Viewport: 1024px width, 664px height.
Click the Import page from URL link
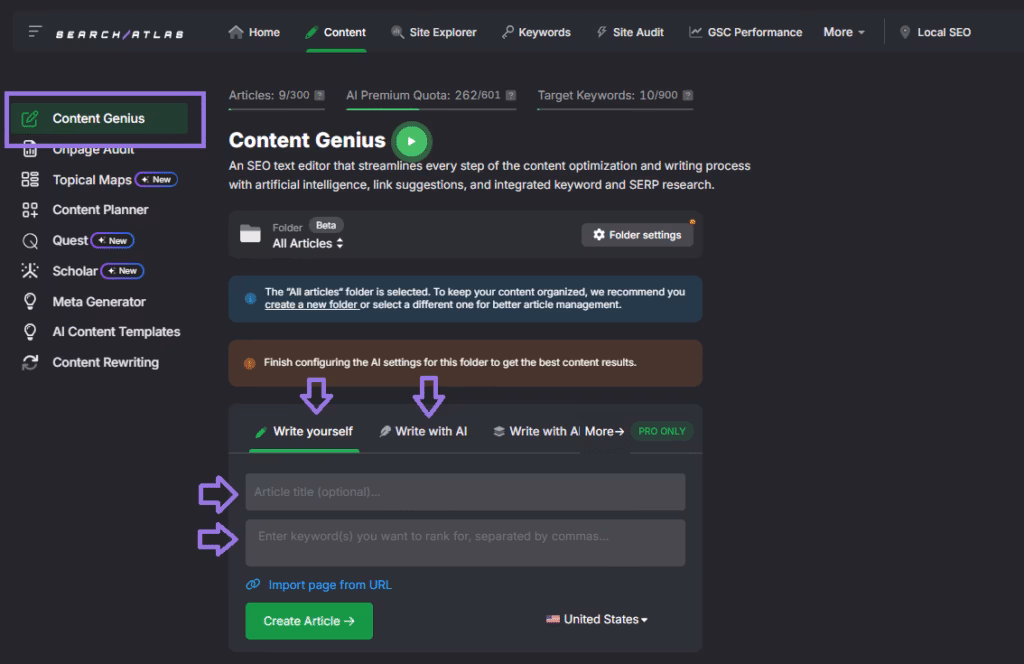(329, 585)
